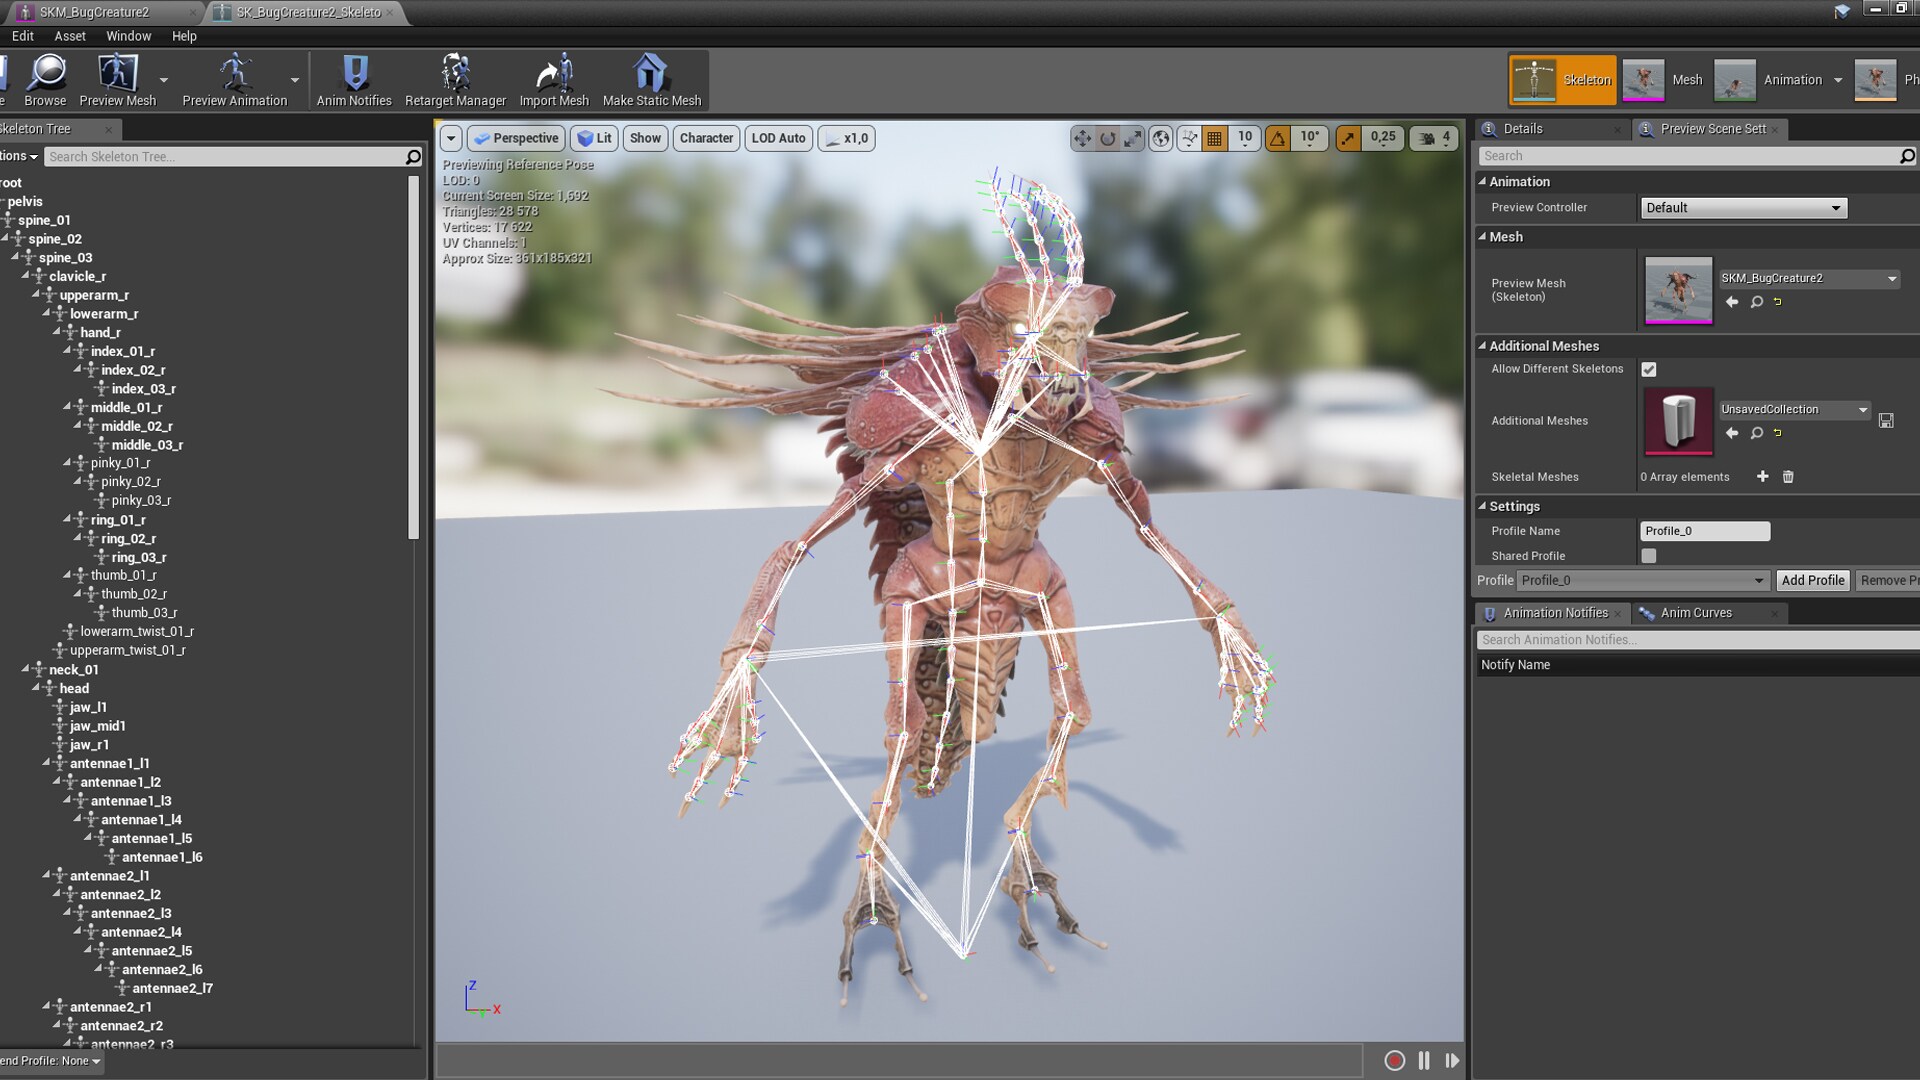The height and width of the screenshot is (1080, 1920).
Task: Toggle world coordinate system globe icon
Action: tap(1160, 139)
